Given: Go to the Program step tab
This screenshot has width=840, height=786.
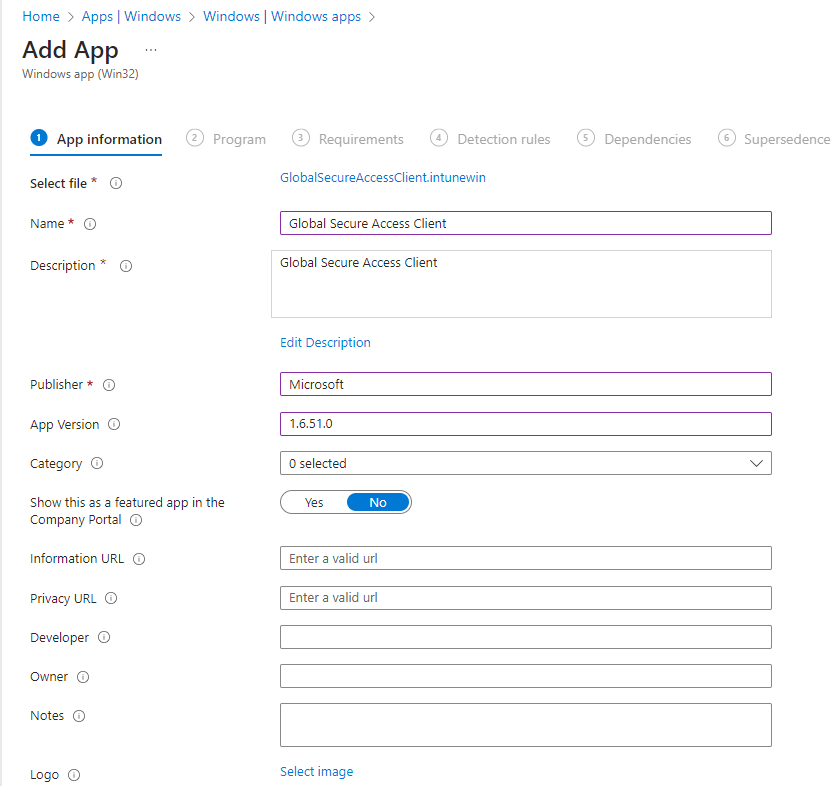Looking at the screenshot, I should pos(226,139).
